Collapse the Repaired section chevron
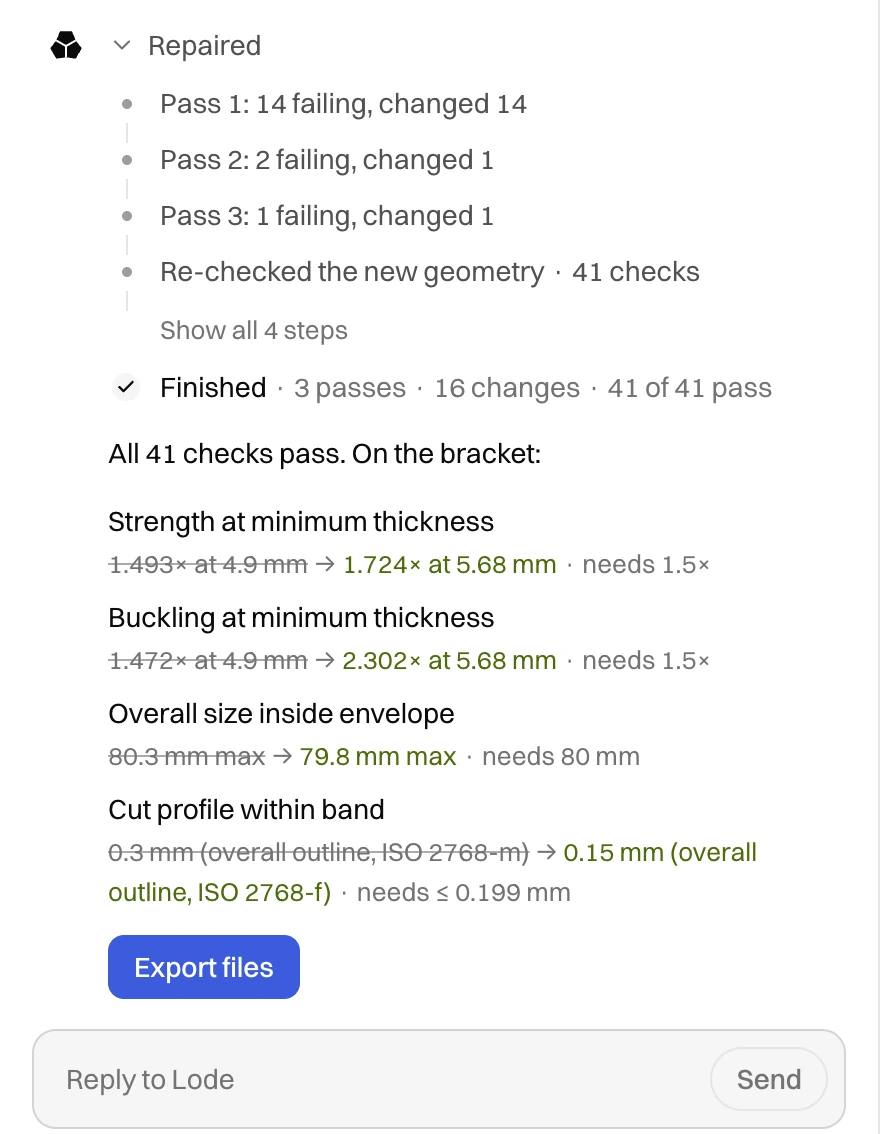Screen dimensions: 880x1134 (x=122, y=46)
